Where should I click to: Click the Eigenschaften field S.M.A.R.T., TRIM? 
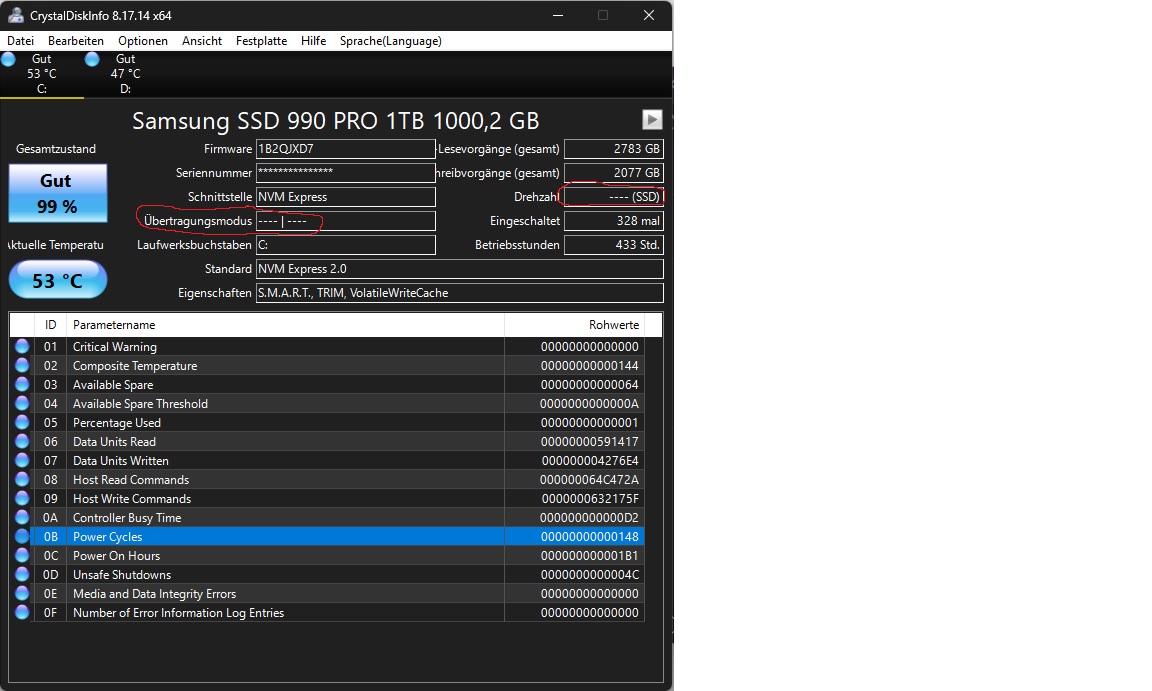459,293
